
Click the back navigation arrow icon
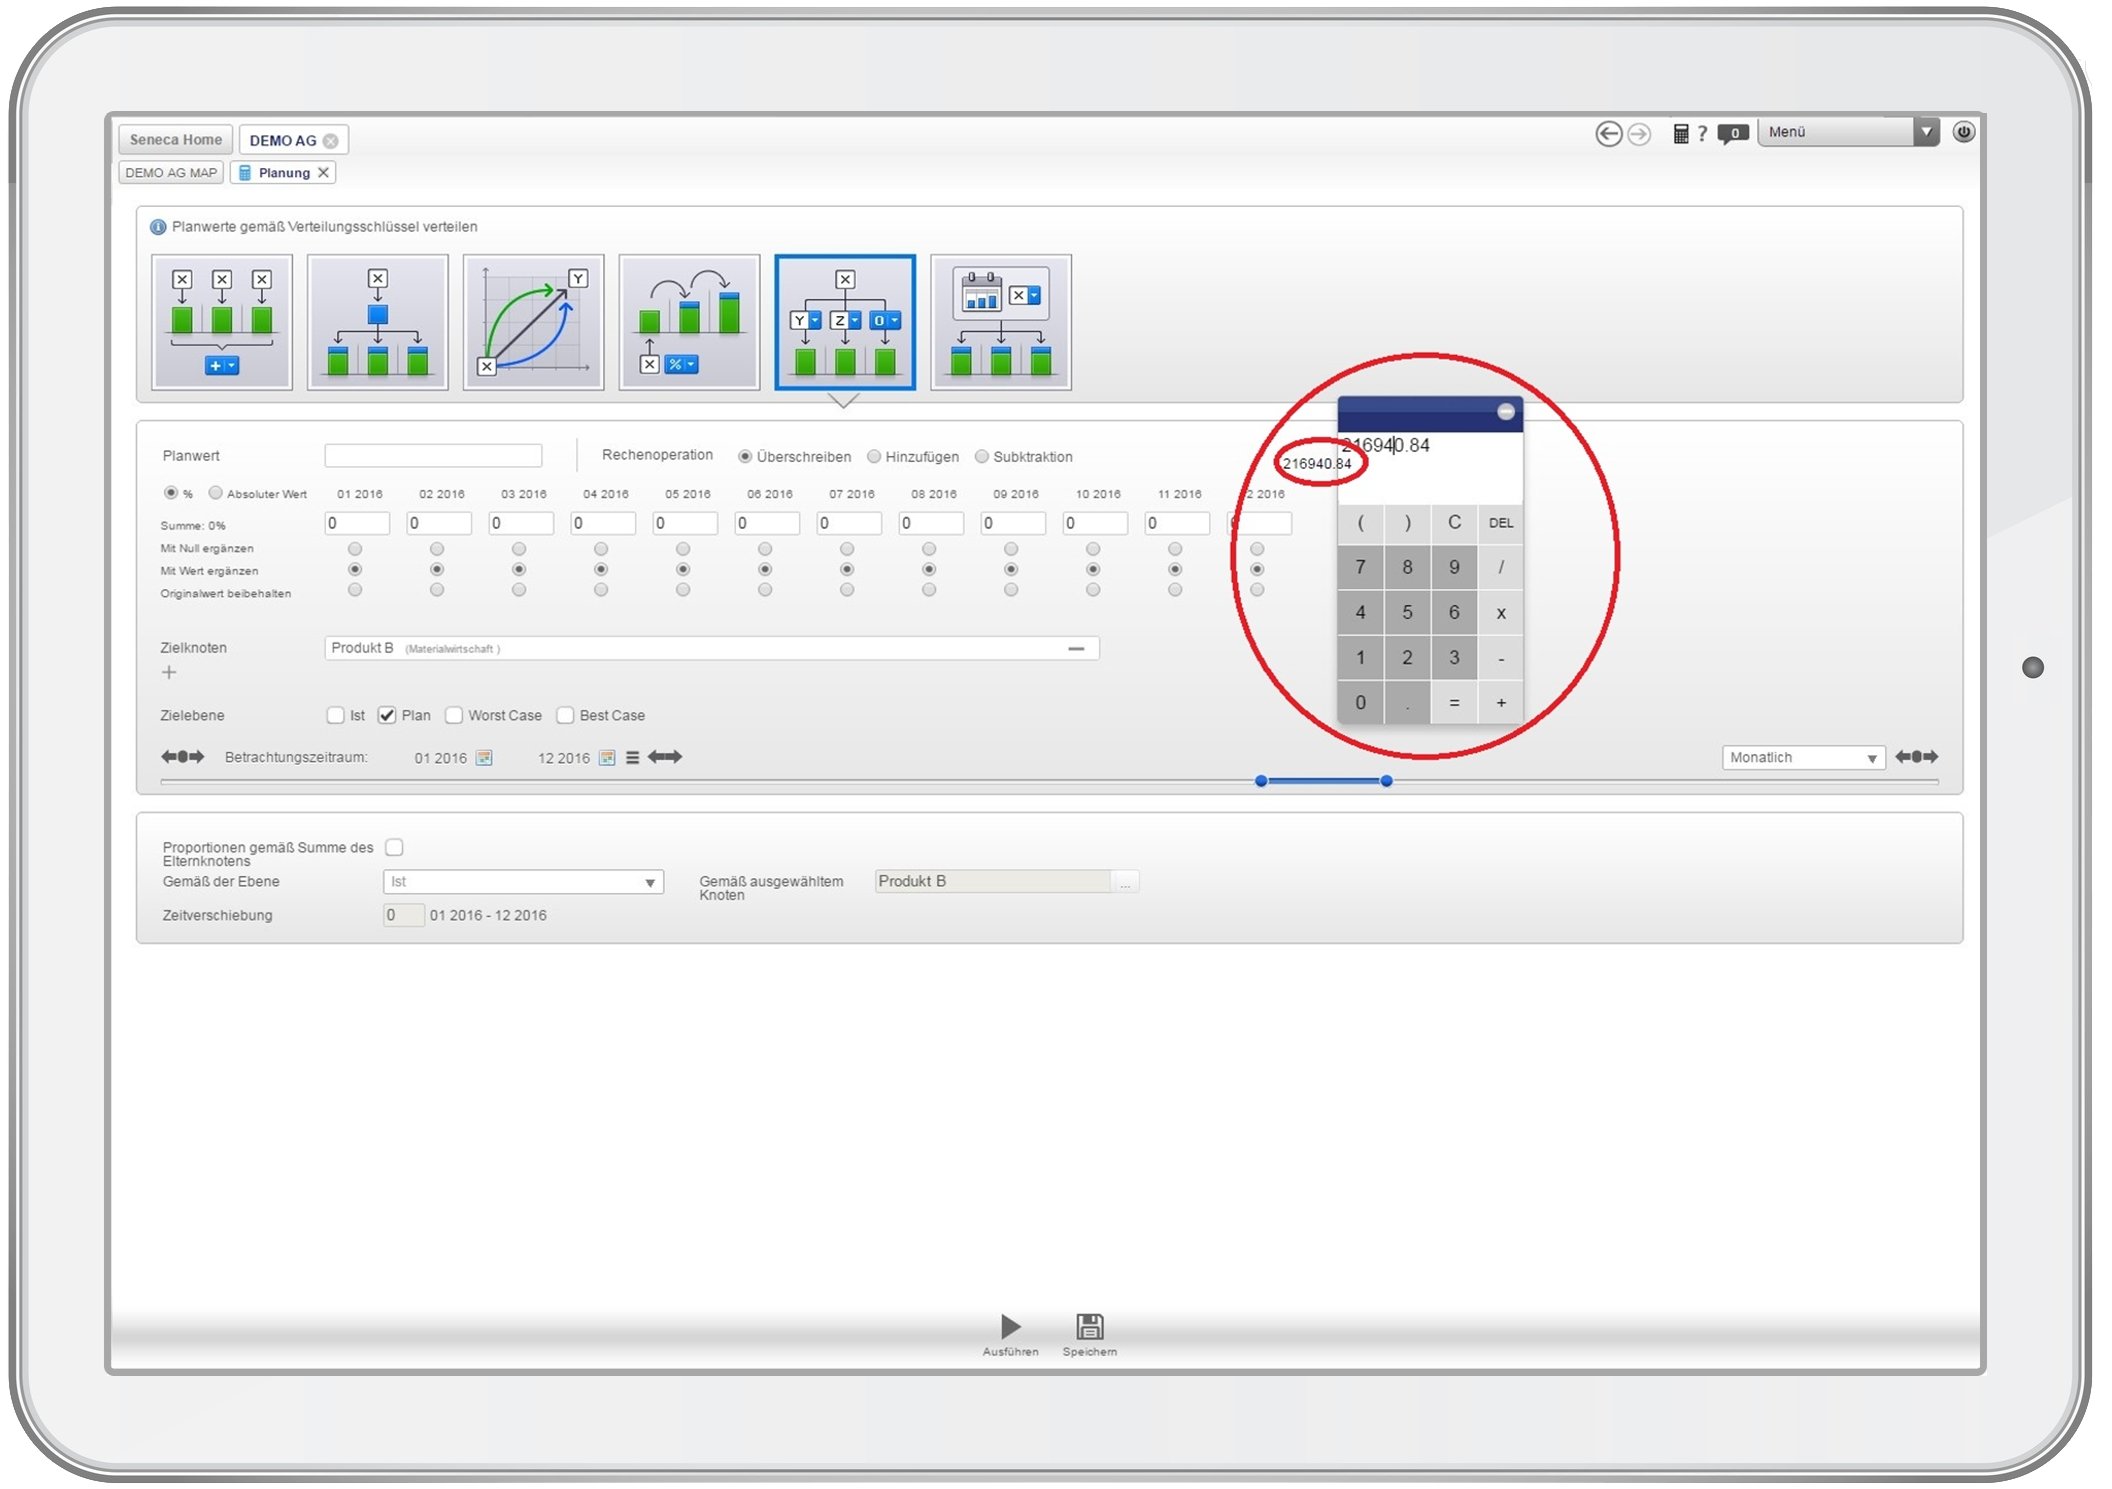point(1608,133)
